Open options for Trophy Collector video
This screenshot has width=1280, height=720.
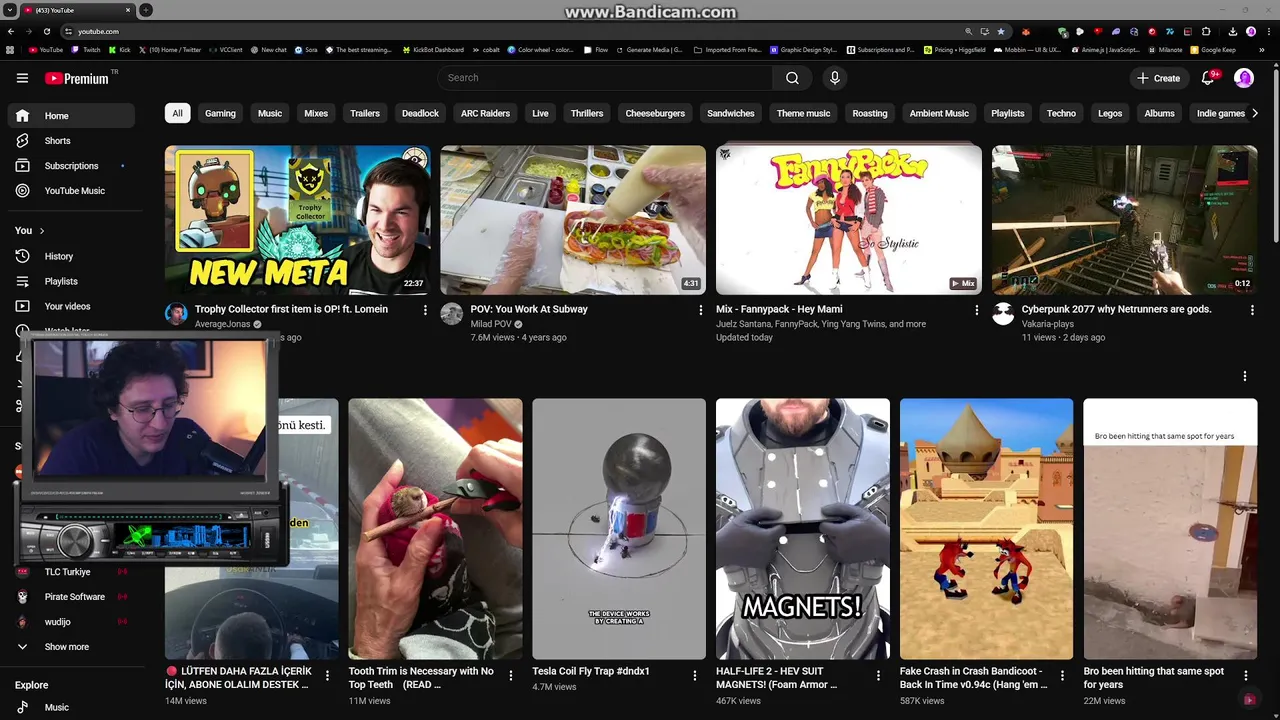[425, 310]
